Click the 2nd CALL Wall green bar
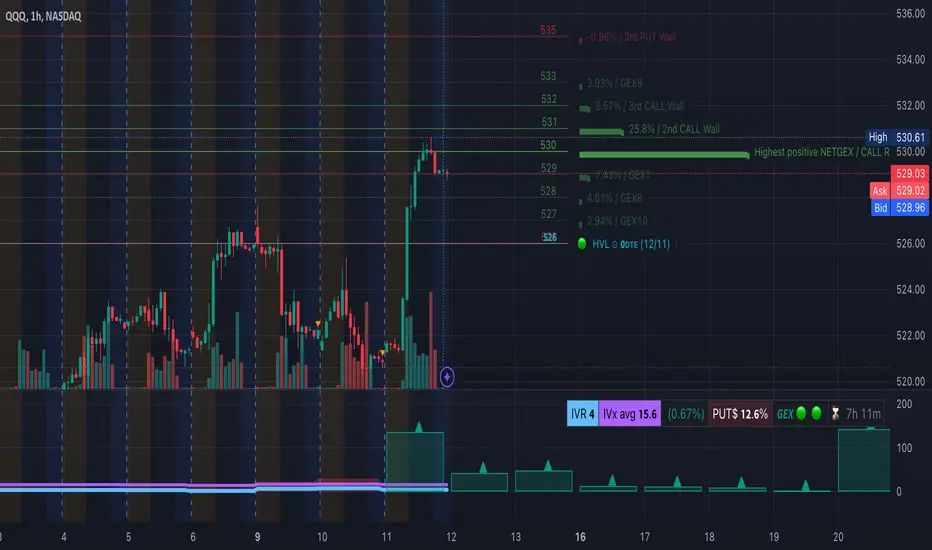This screenshot has width=932, height=550. point(601,131)
